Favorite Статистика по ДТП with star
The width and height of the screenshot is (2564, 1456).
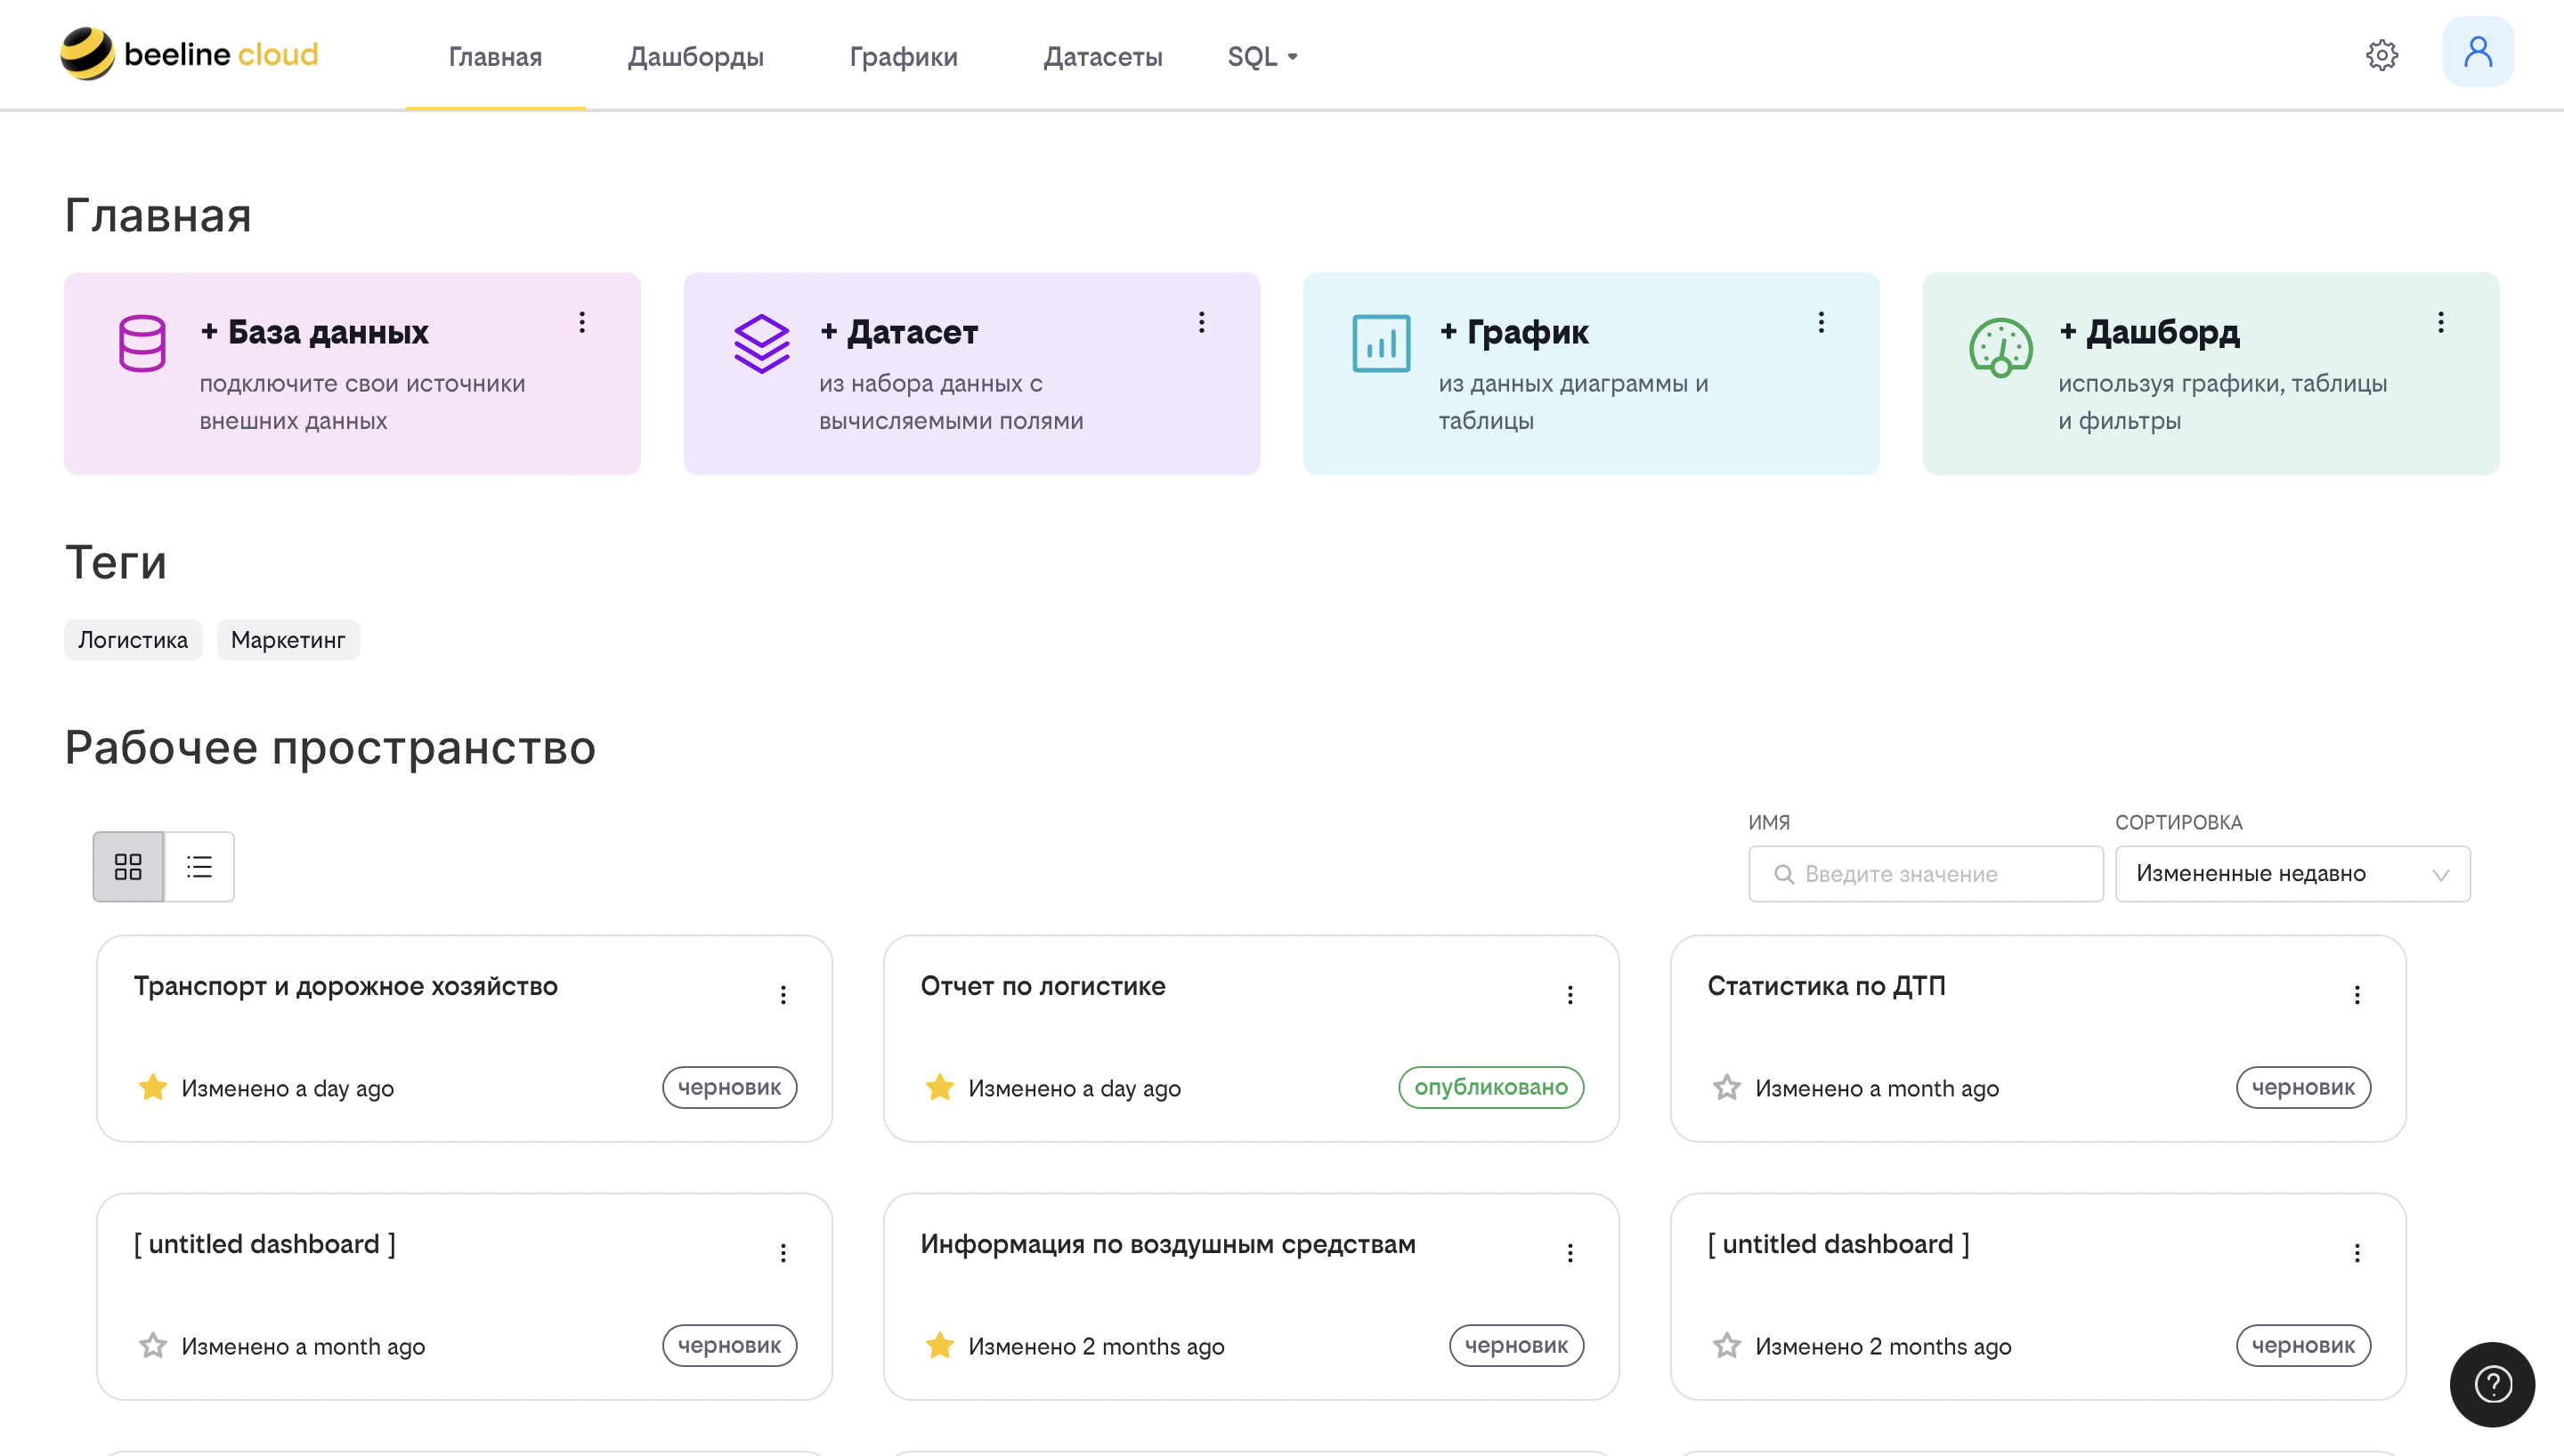coord(1727,1087)
